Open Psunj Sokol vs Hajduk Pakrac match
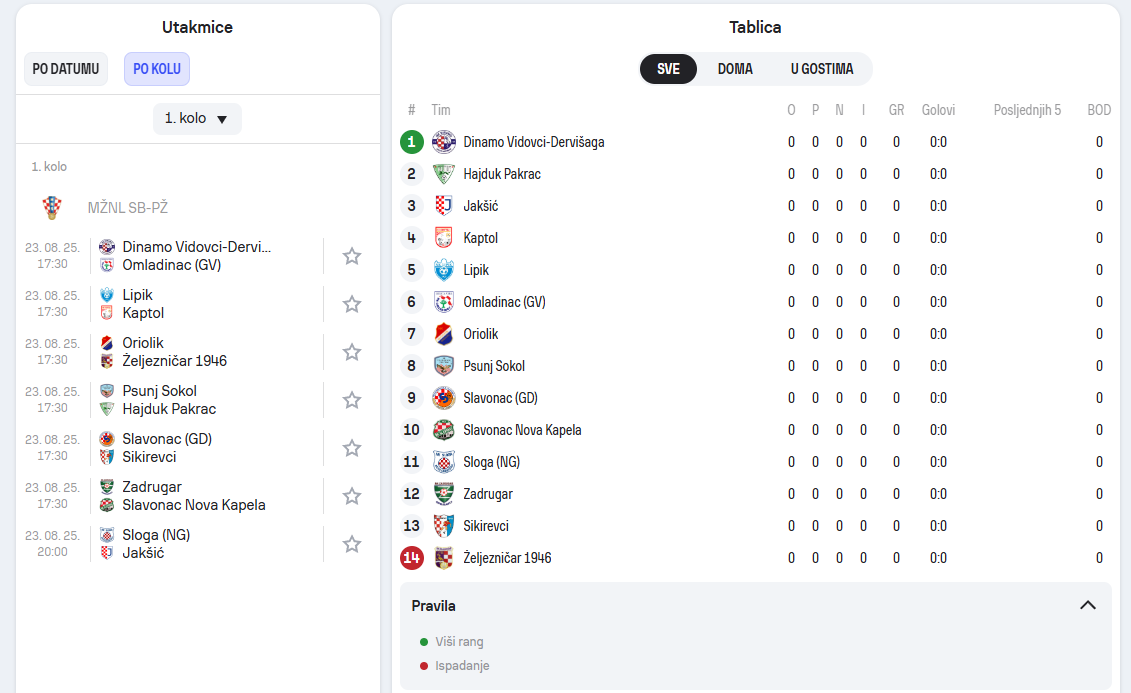 [170, 400]
